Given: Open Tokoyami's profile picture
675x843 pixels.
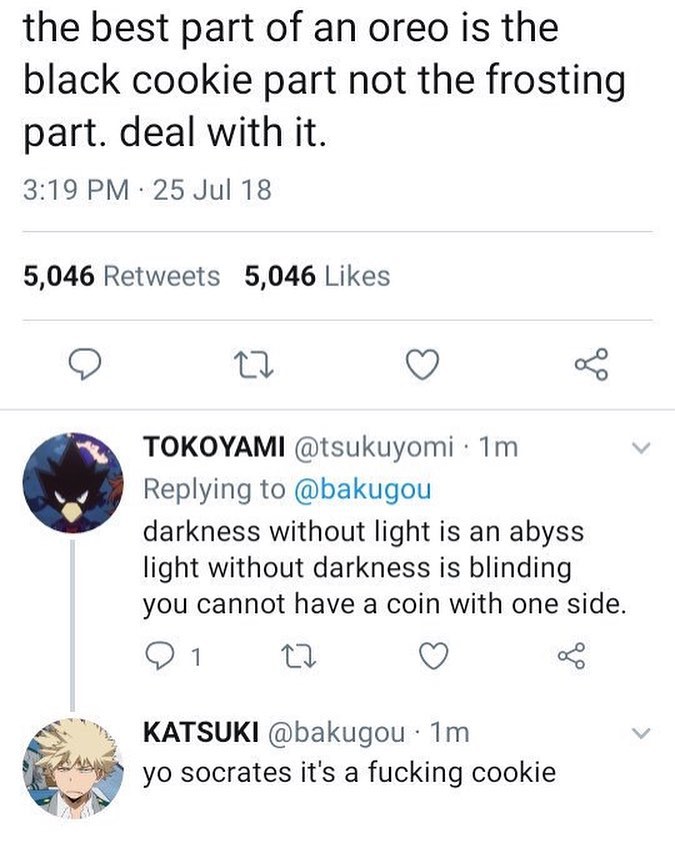Looking at the screenshot, I should pos(72,483).
